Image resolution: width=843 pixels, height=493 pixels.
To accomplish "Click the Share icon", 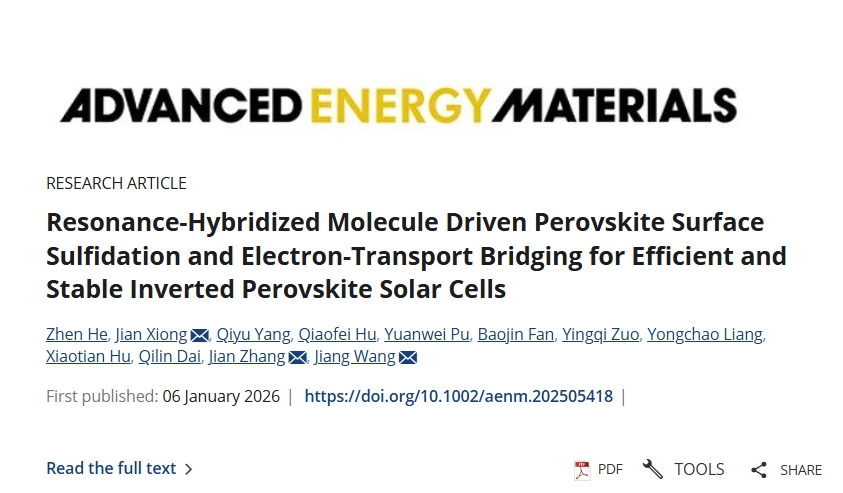I will 759,470.
